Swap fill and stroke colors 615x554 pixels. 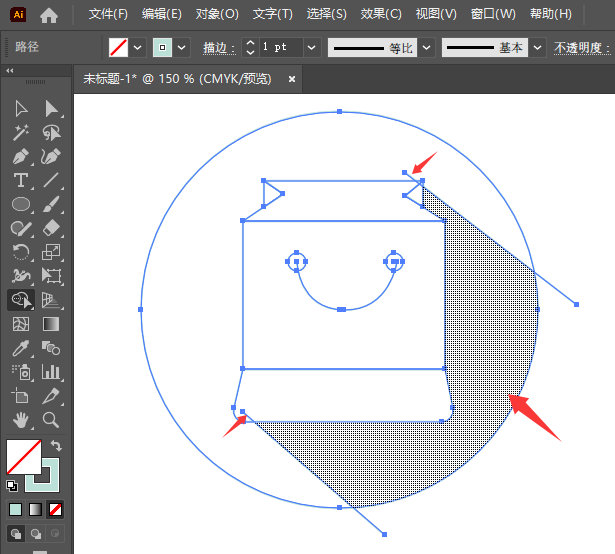tap(56, 445)
